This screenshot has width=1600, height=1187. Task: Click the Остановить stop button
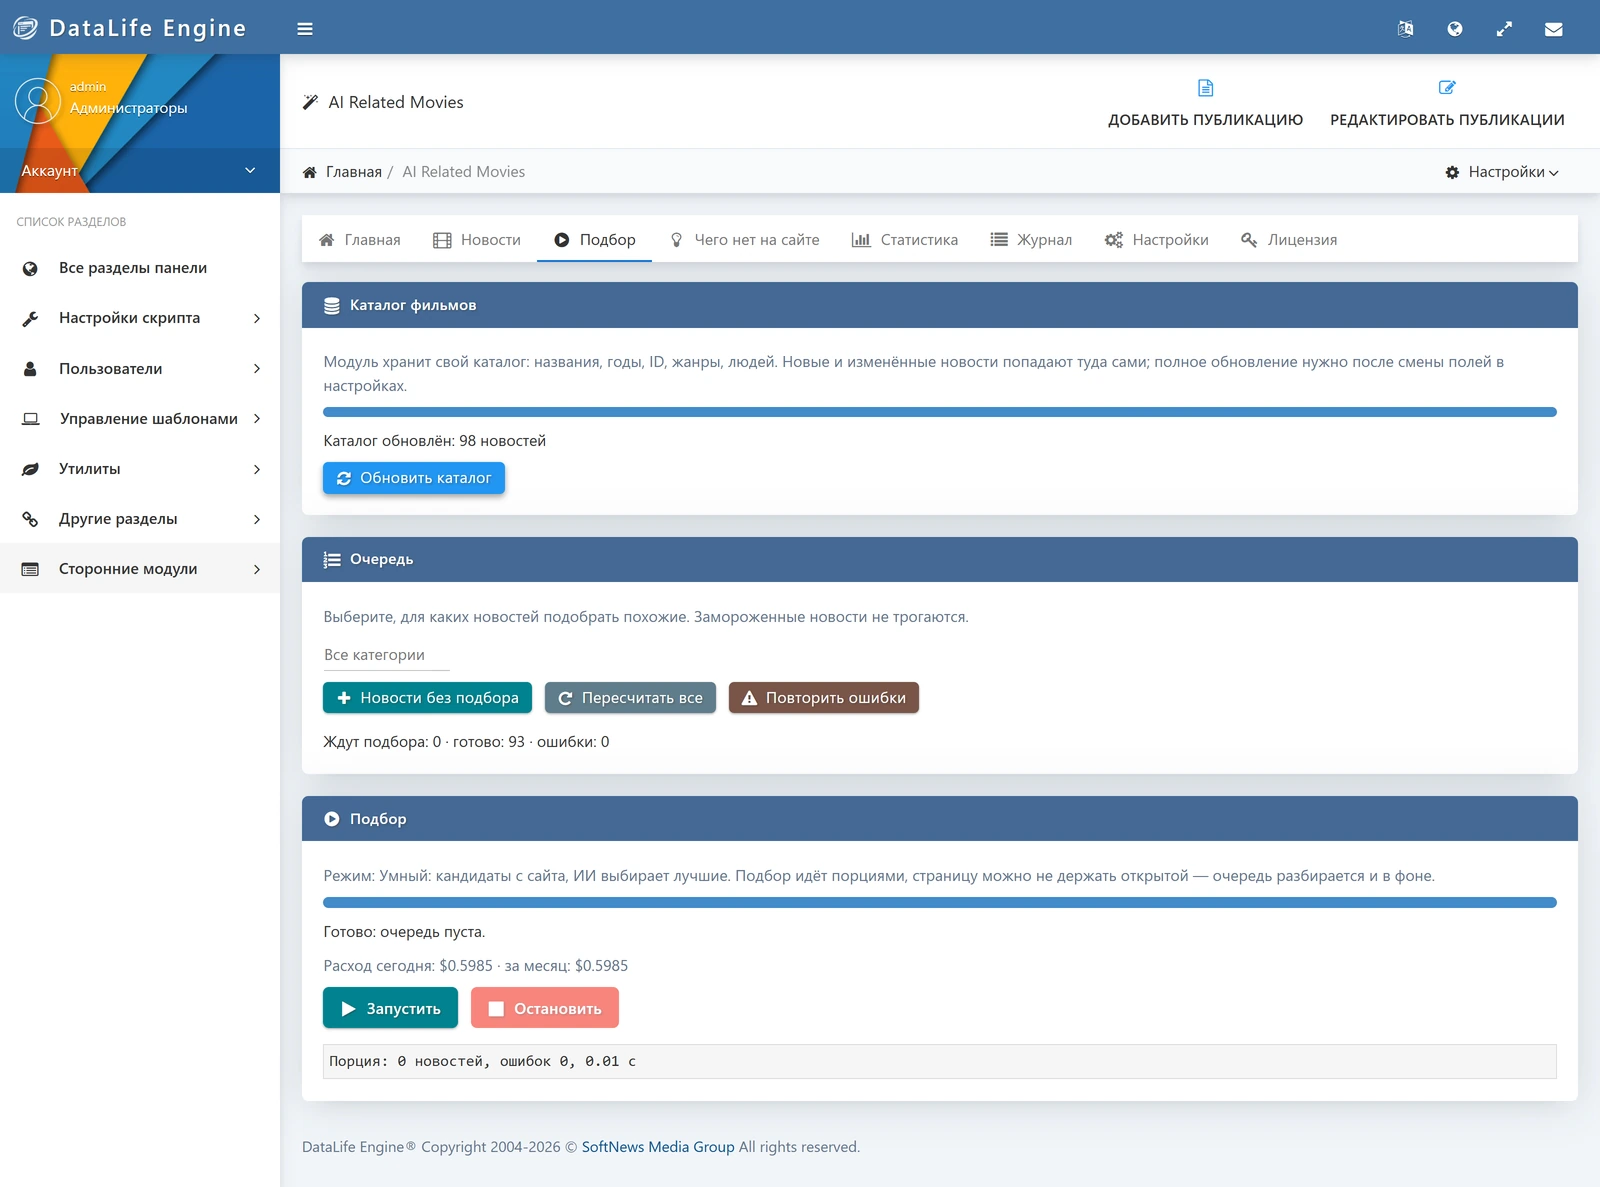(545, 1008)
